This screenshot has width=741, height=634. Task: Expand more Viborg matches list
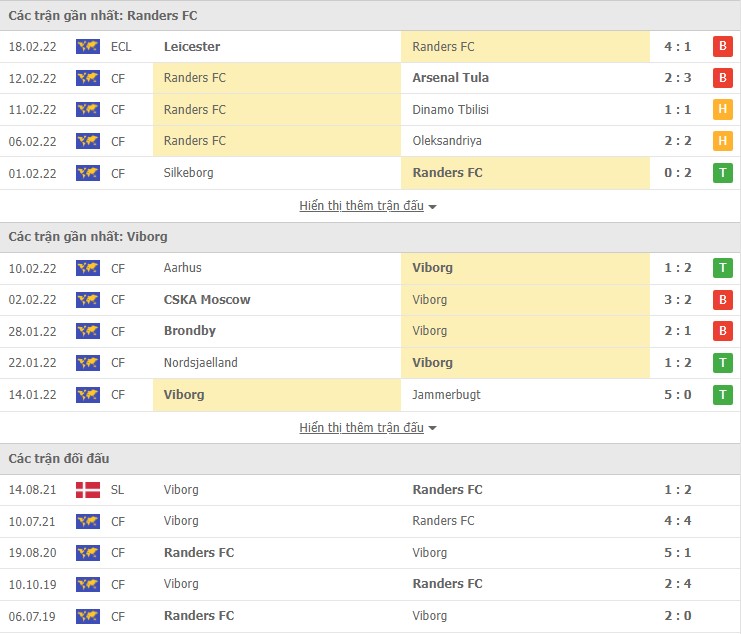[x=361, y=428]
